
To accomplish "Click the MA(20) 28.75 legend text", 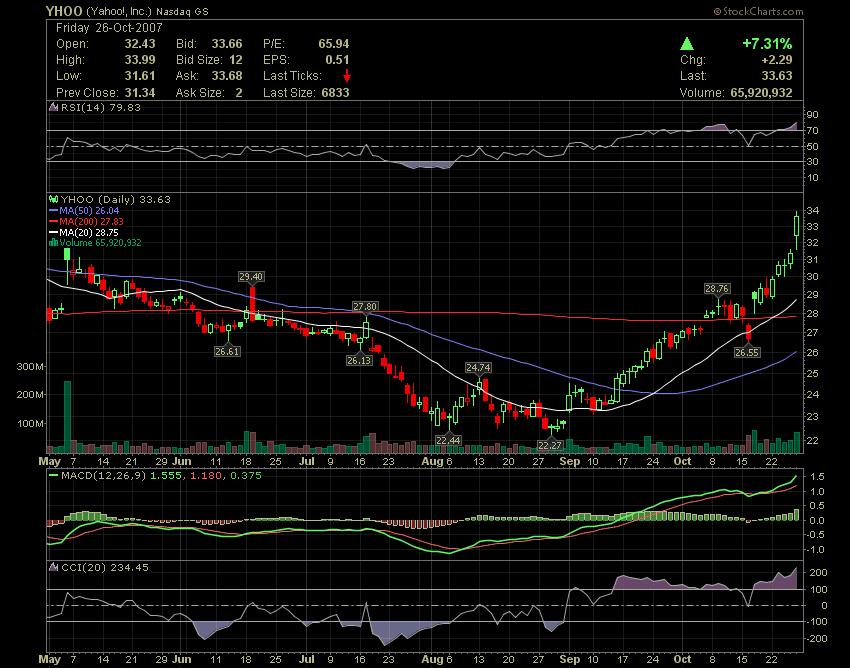I will pyautogui.click(x=89, y=232).
